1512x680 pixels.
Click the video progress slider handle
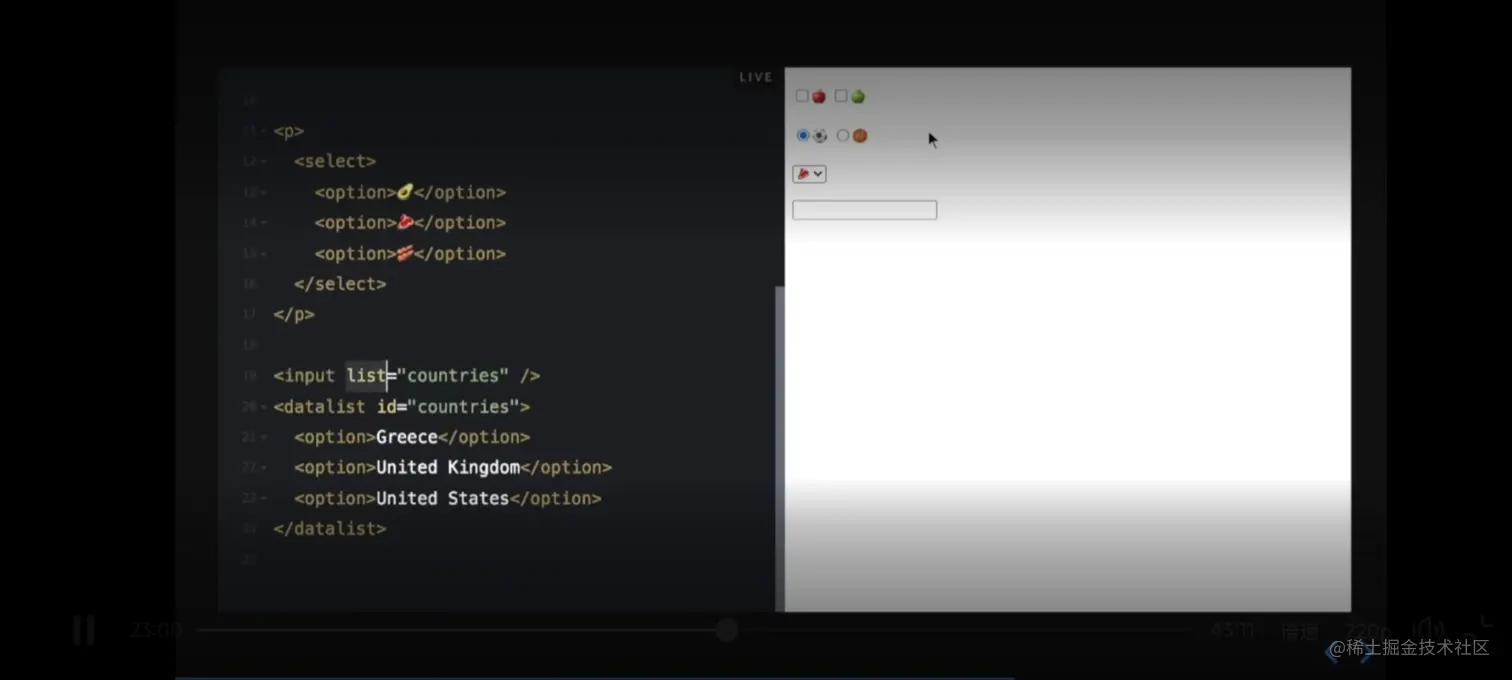click(727, 630)
